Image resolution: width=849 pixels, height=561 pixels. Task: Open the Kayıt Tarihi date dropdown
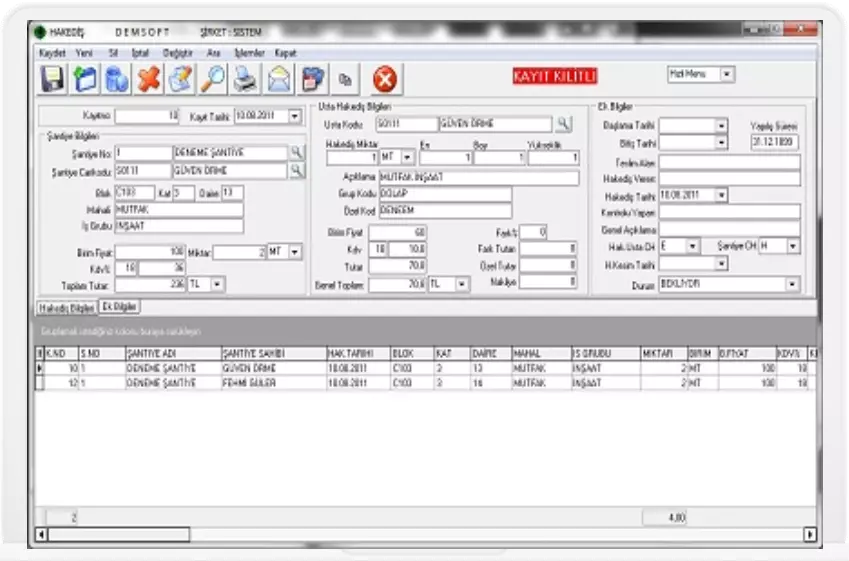(294, 116)
